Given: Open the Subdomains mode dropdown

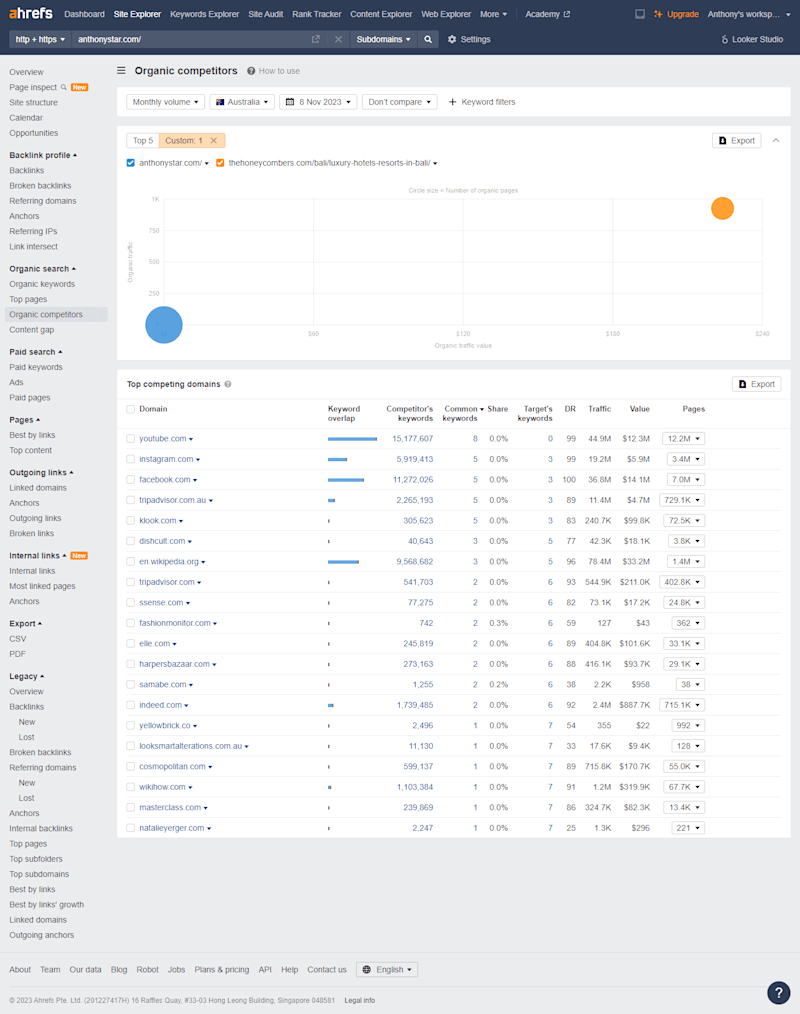Looking at the screenshot, I should click(x=384, y=39).
